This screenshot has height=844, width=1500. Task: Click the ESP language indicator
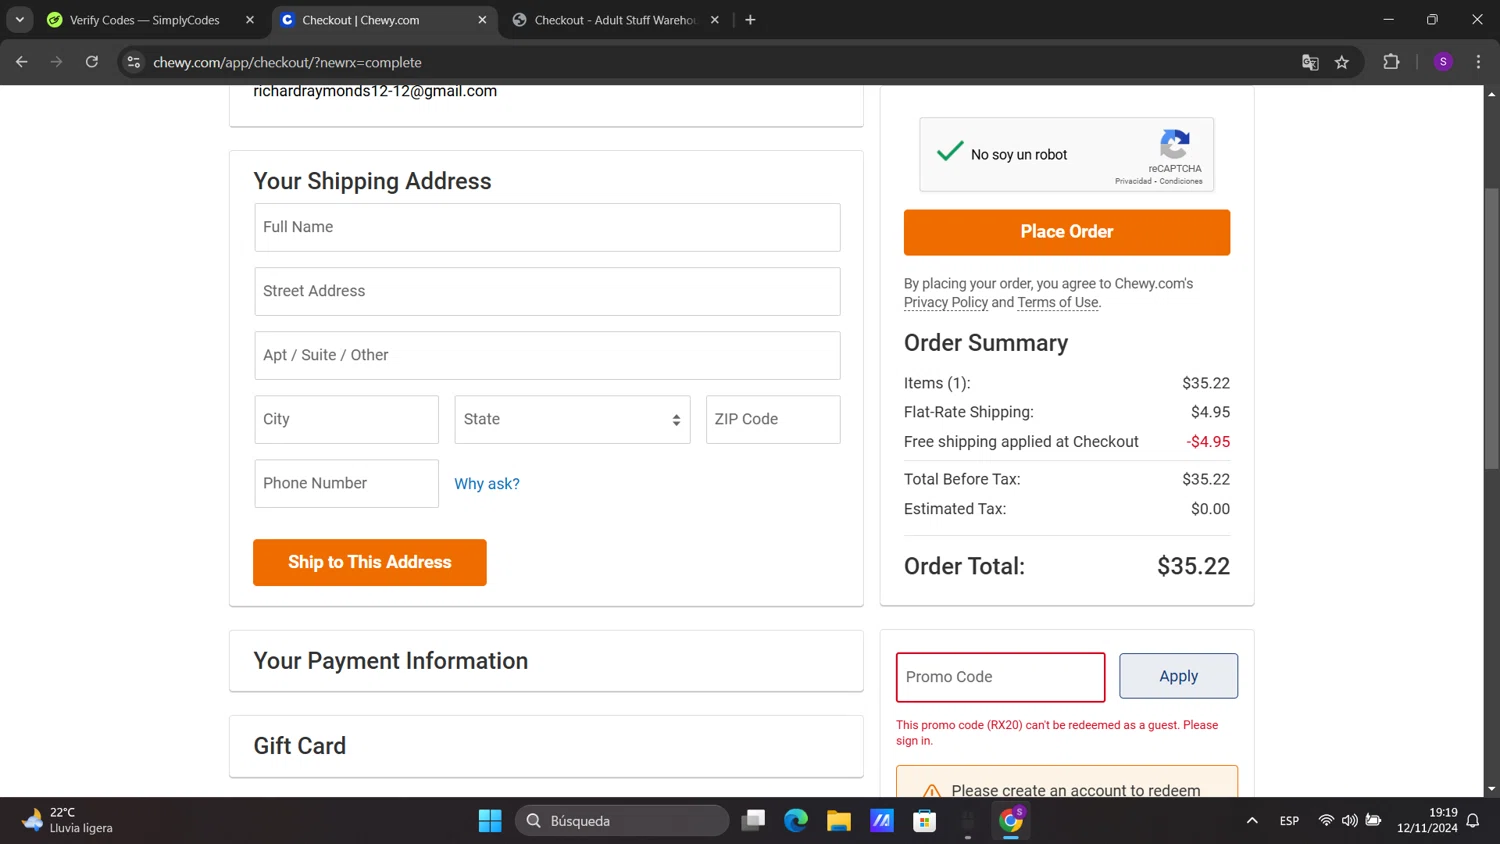coord(1289,821)
